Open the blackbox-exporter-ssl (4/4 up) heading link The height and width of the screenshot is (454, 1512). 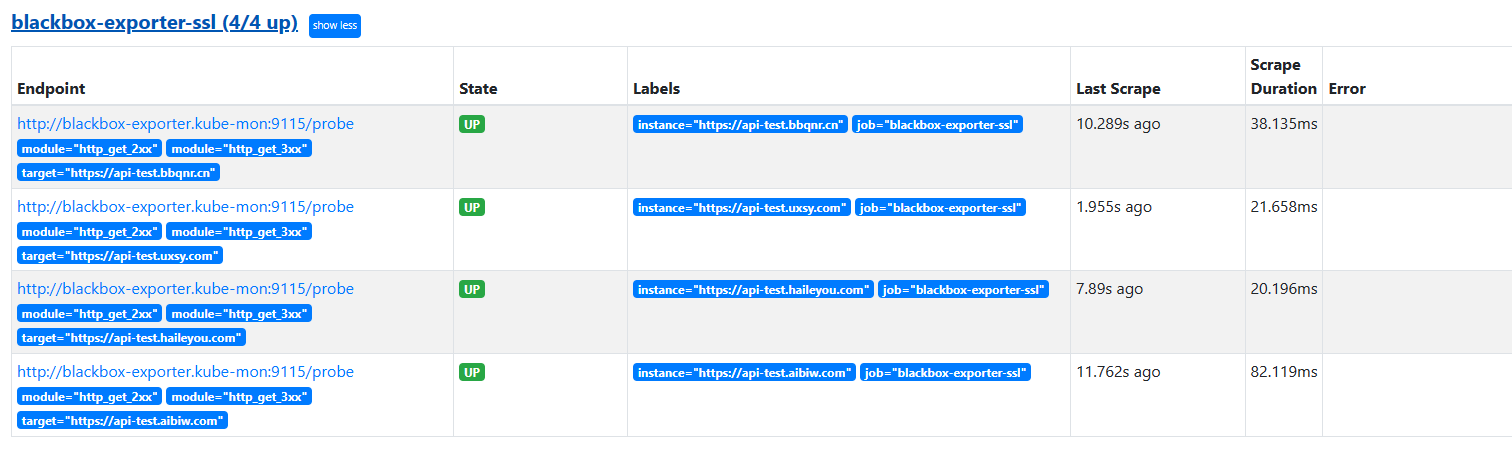point(154,23)
